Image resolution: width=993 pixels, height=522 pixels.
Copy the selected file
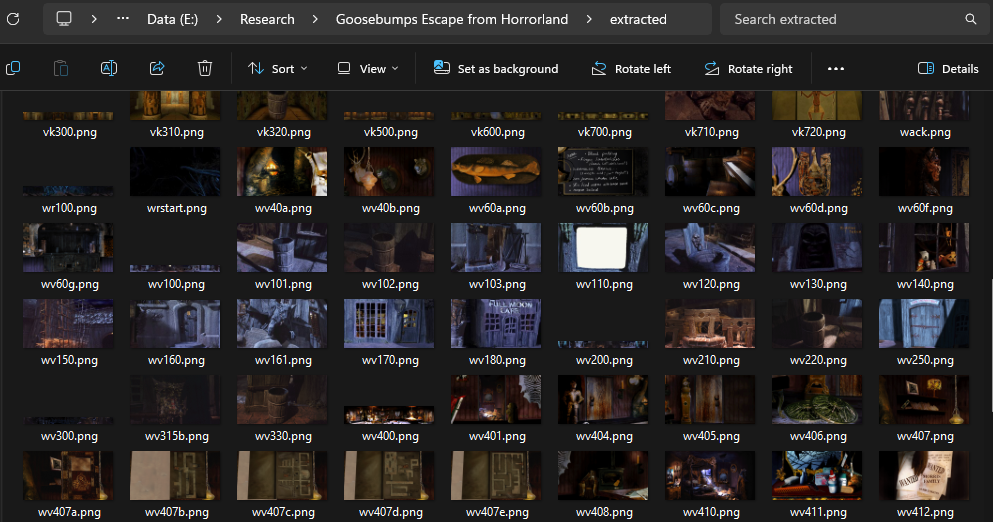(13, 68)
